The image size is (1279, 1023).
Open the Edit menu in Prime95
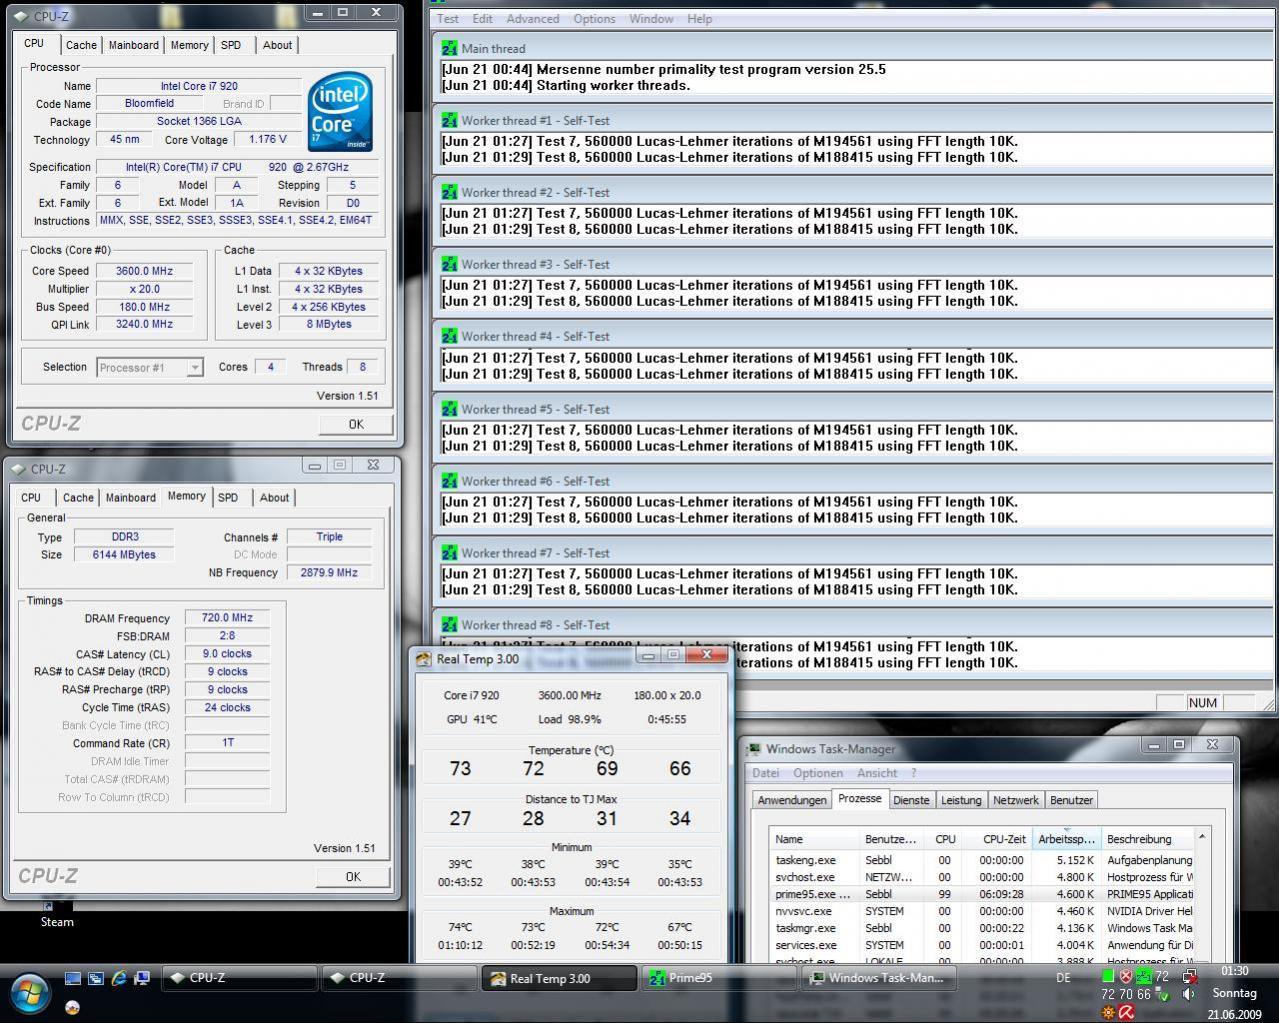click(483, 19)
